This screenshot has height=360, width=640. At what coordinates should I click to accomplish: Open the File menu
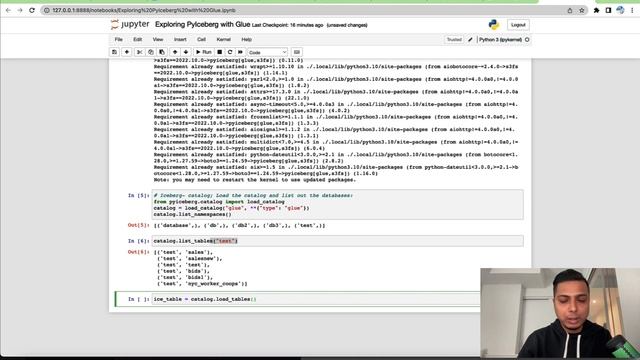tap(118, 40)
